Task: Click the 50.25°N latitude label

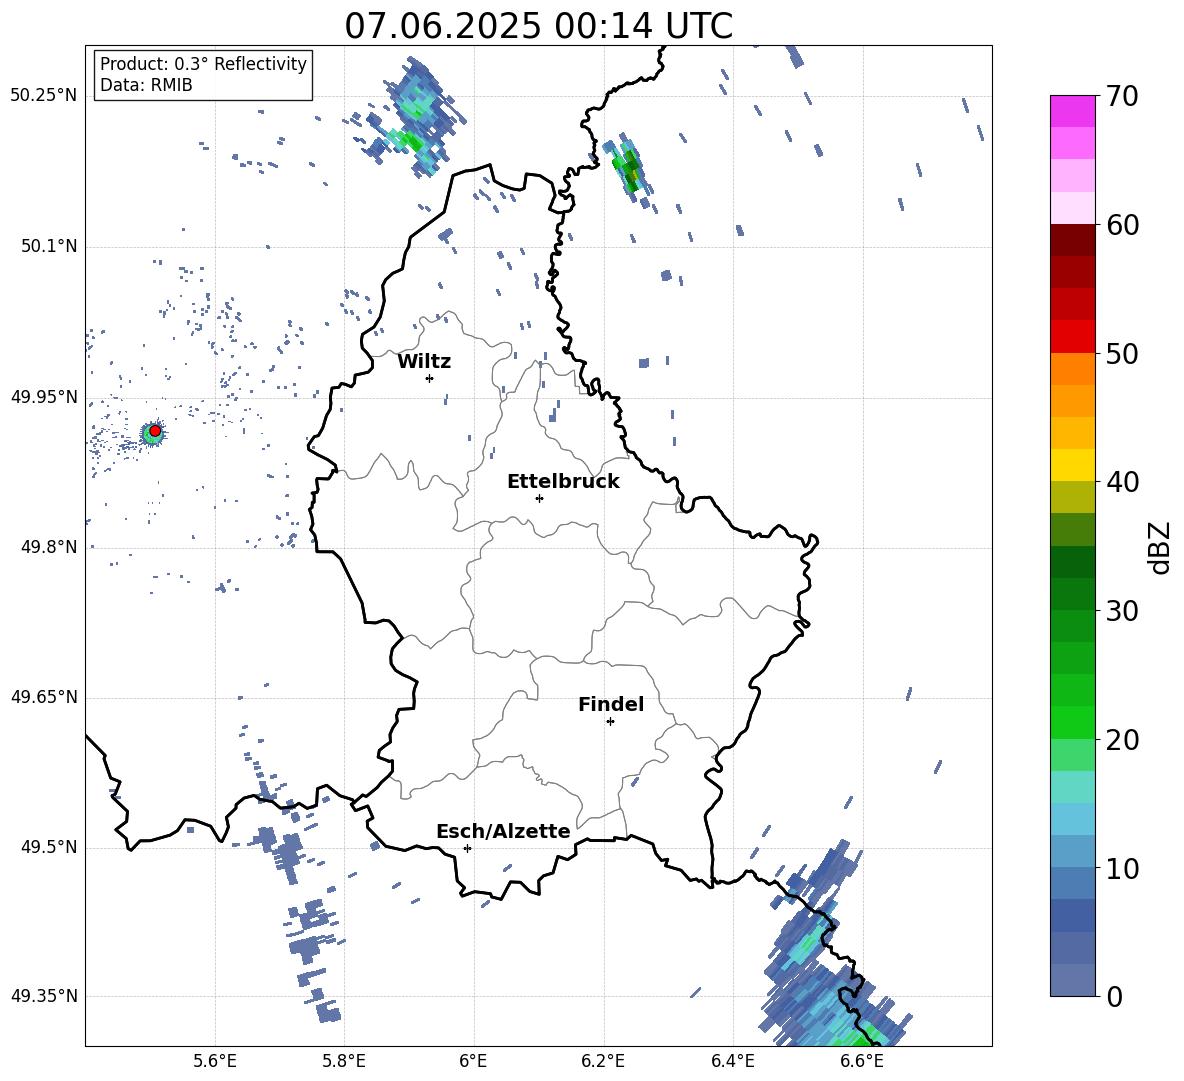Action: pyautogui.click(x=44, y=96)
